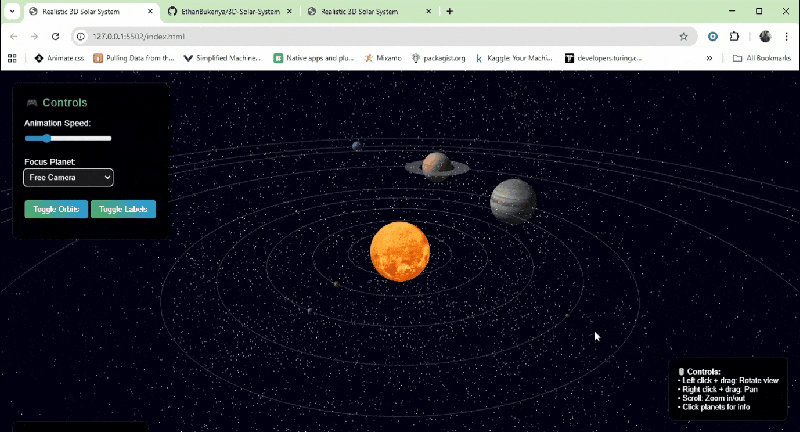This screenshot has height=432, width=800.
Task: Click the browser reload button
Action: [x=56, y=36]
